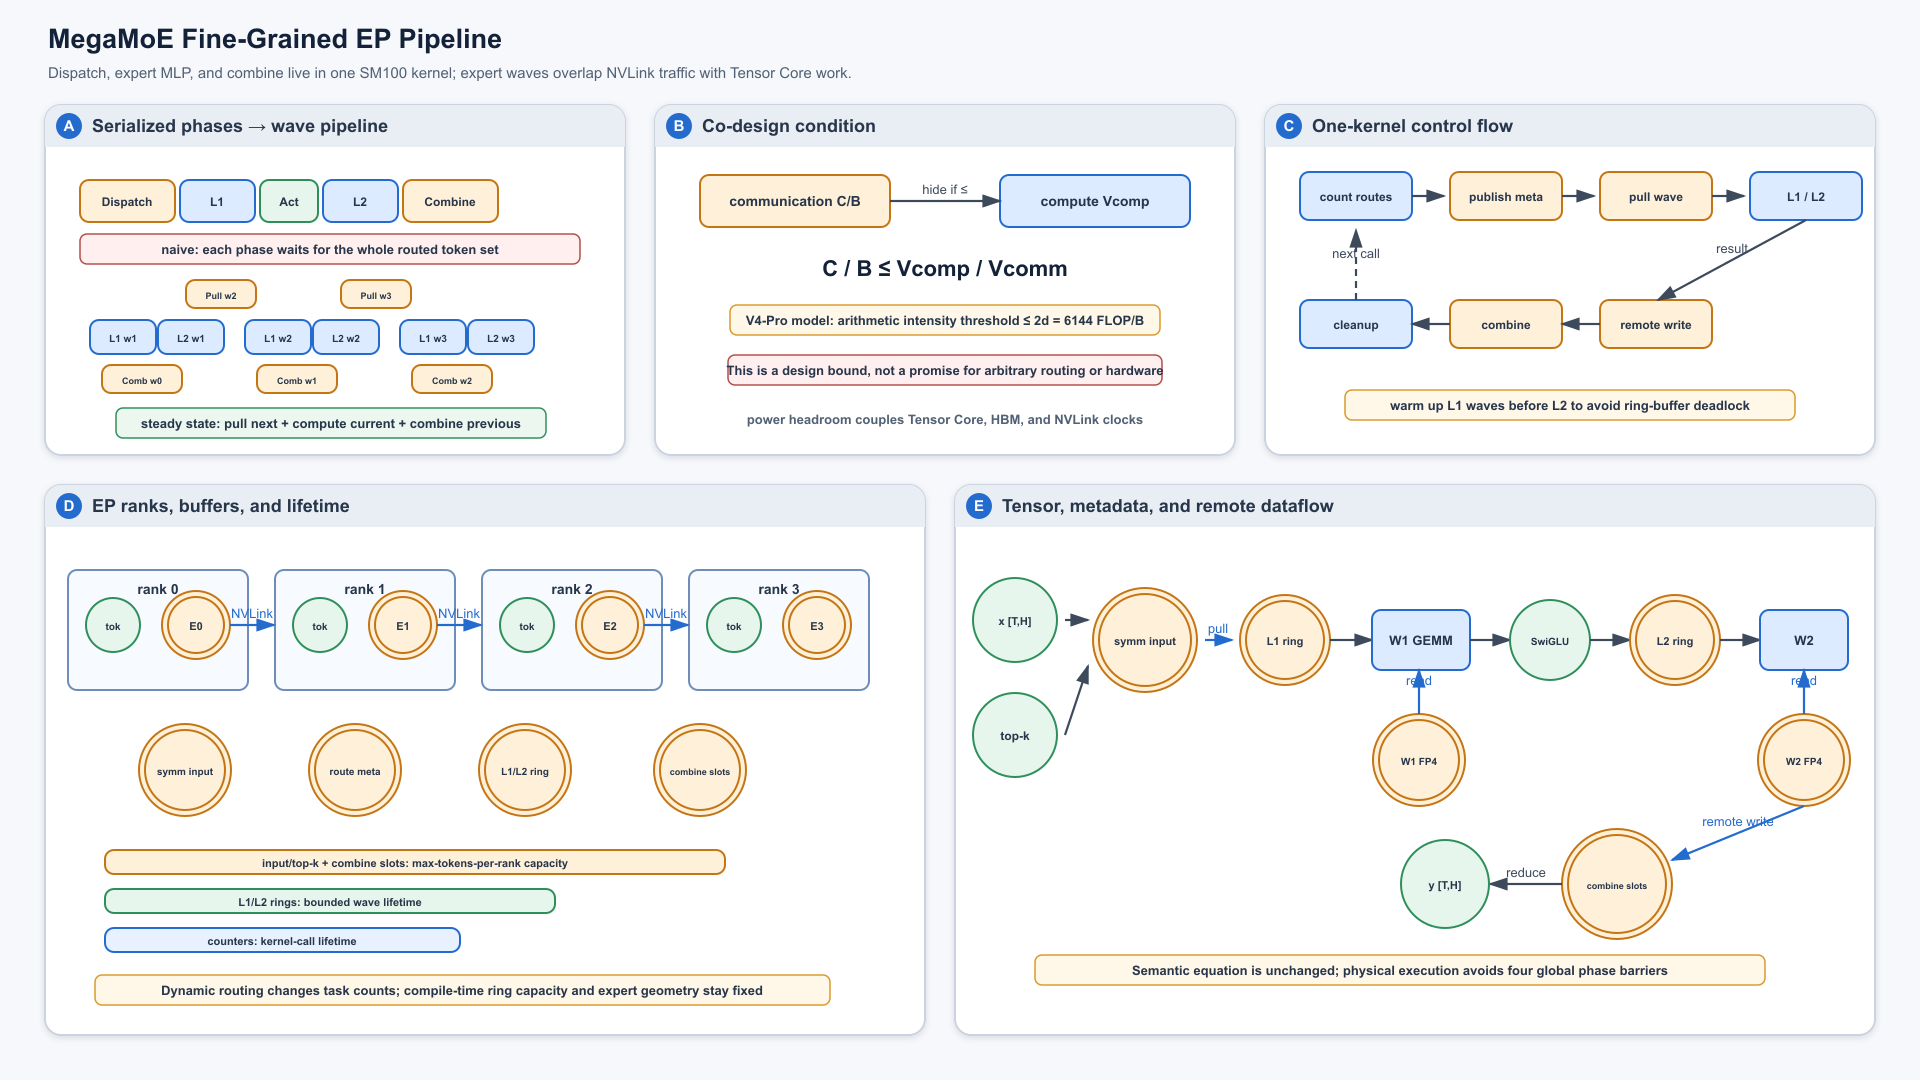Viewport: 1920px width, 1080px height.
Task: Select the count routes step
Action: 1356,197
